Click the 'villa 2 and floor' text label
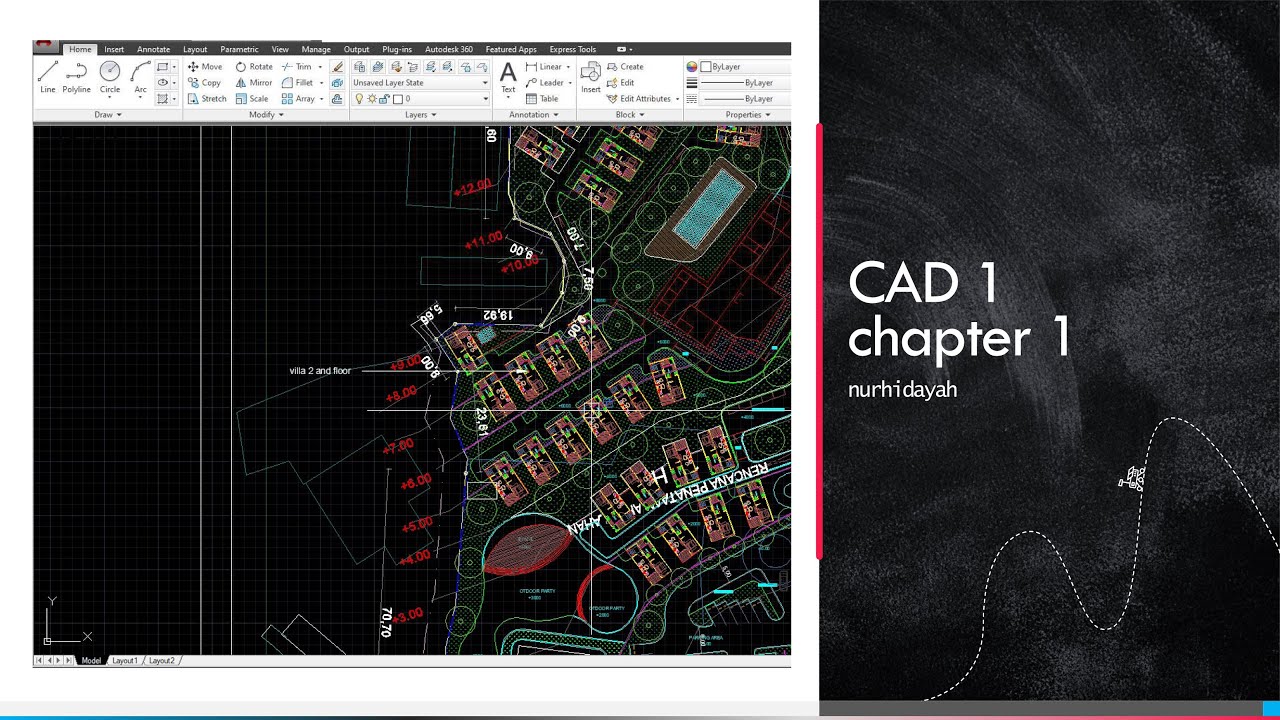Image resolution: width=1280 pixels, height=720 pixels. pos(320,371)
